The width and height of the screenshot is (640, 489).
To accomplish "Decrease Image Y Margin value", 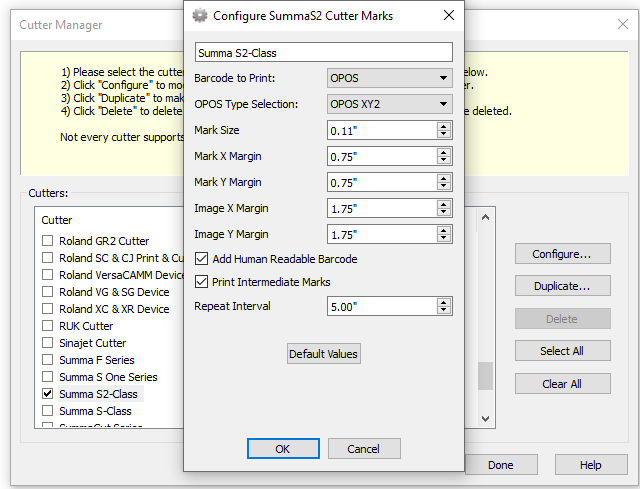I will (443, 239).
